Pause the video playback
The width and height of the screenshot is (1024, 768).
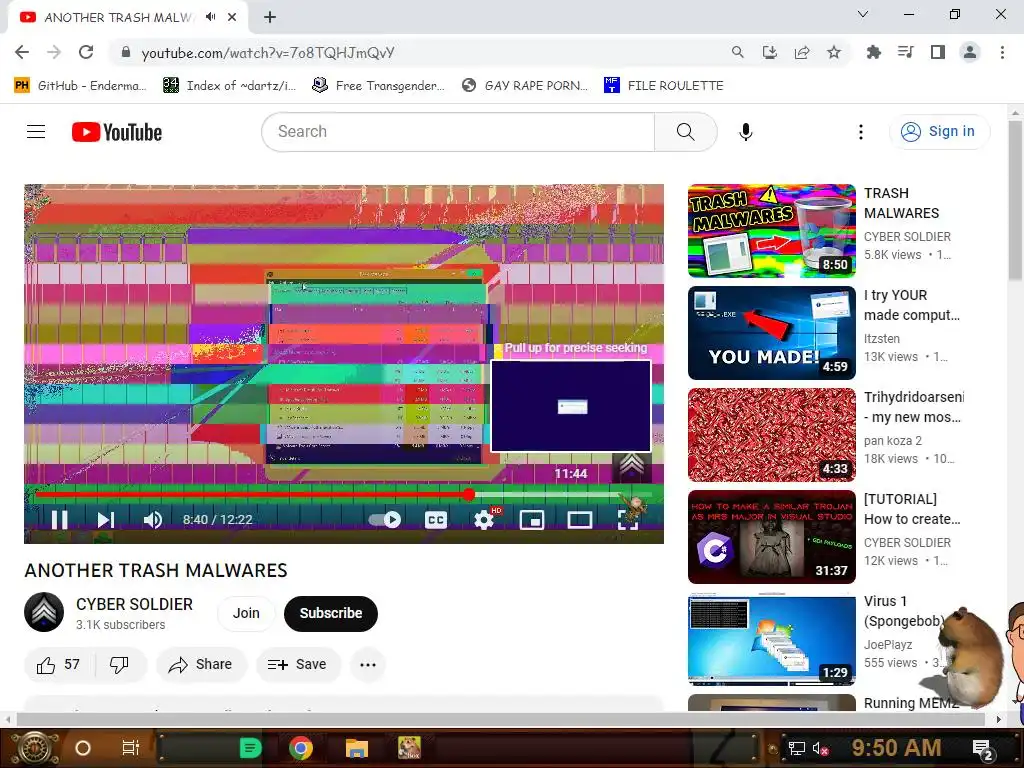(59, 519)
